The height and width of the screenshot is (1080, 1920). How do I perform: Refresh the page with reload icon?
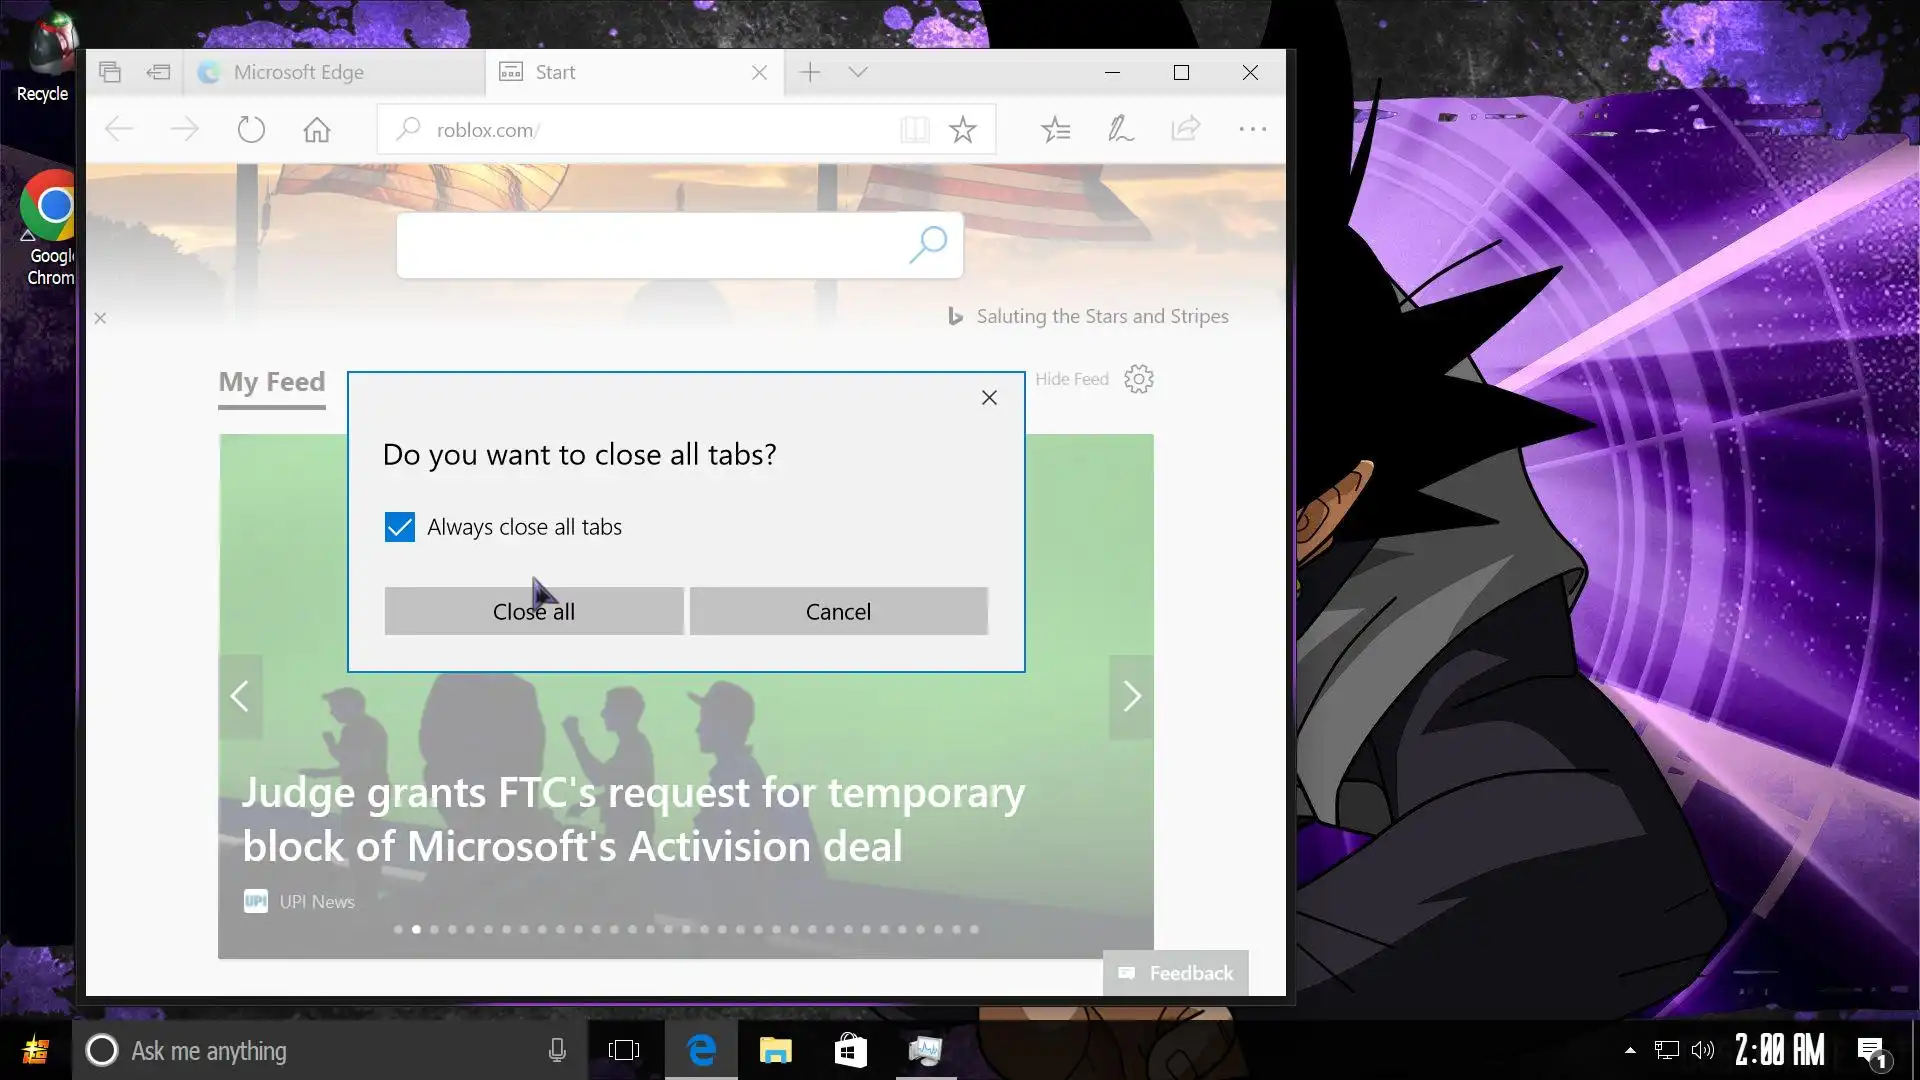click(251, 130)
